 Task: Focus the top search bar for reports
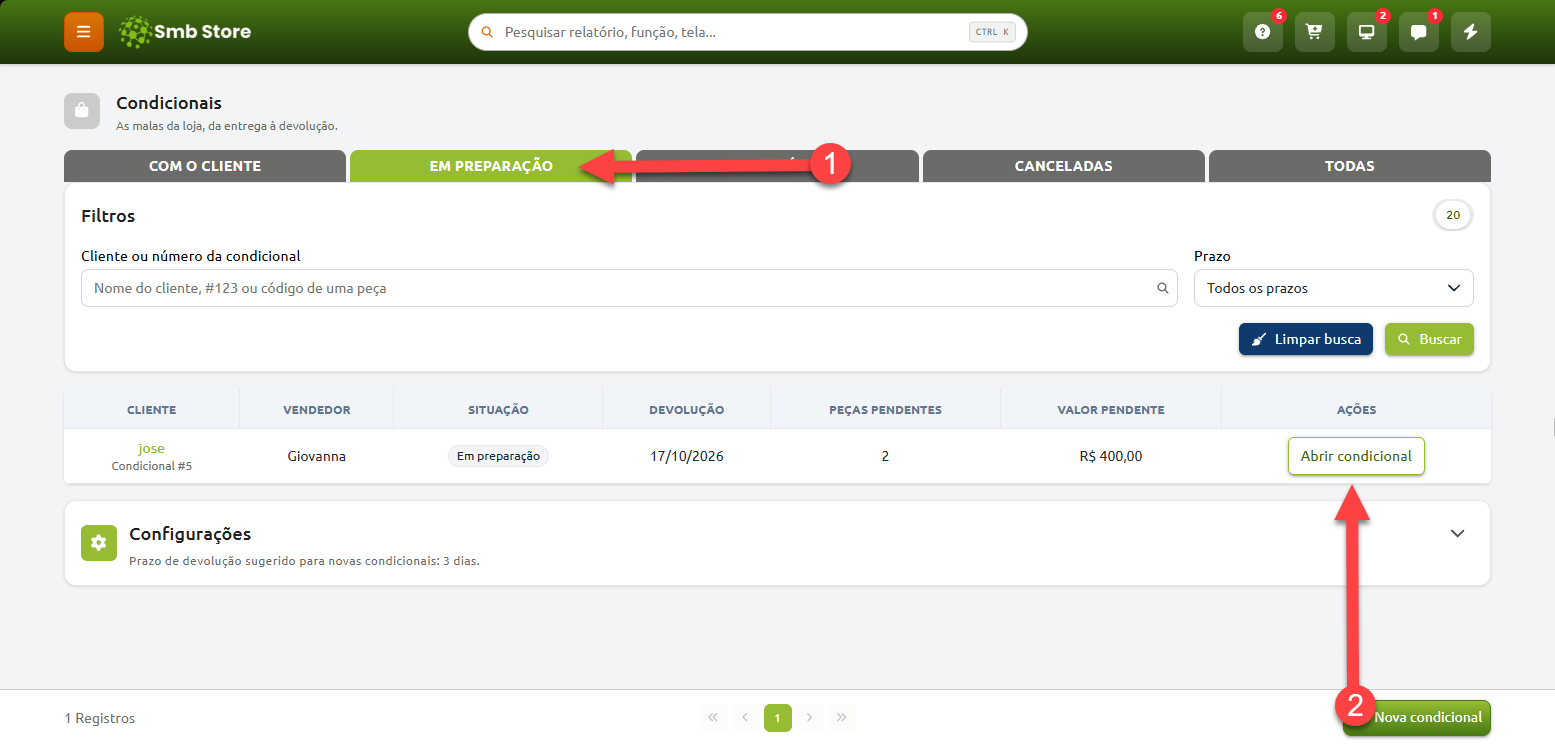click(x=748, y=32)
